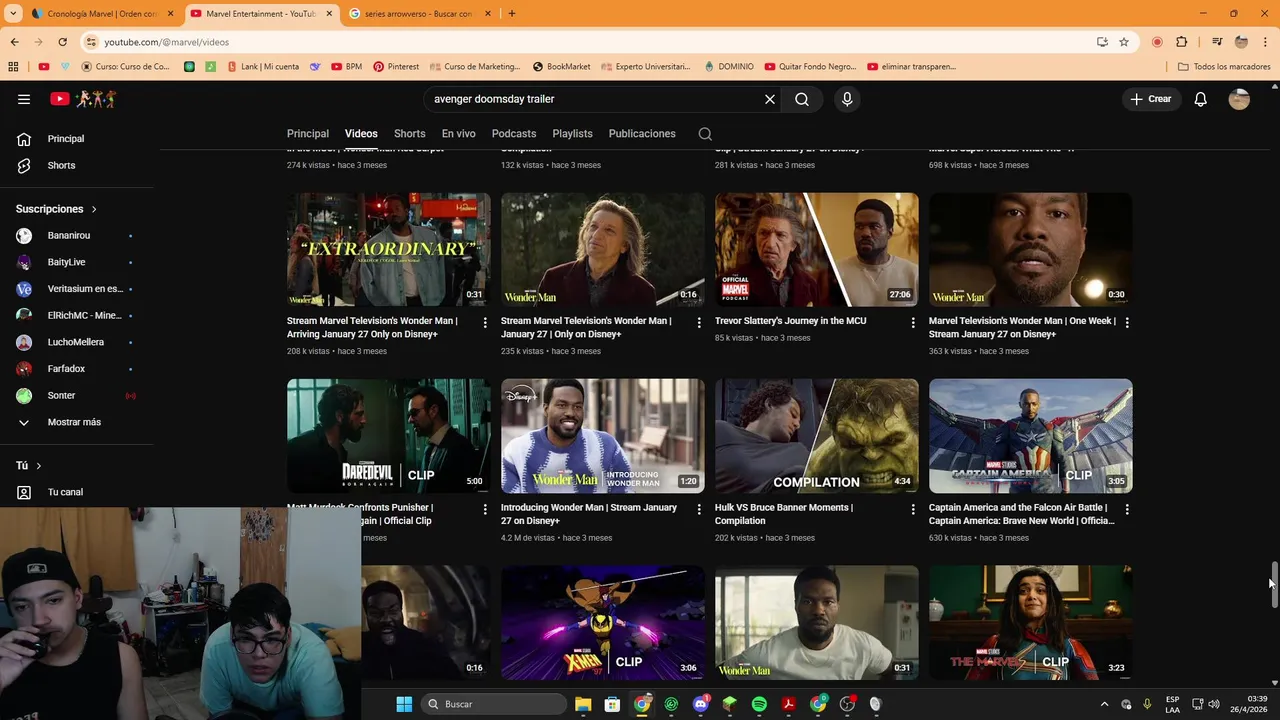Open Chrome tab search dropdown
Viewport: 1280px width, 720px height.
(x=13, y=14)
